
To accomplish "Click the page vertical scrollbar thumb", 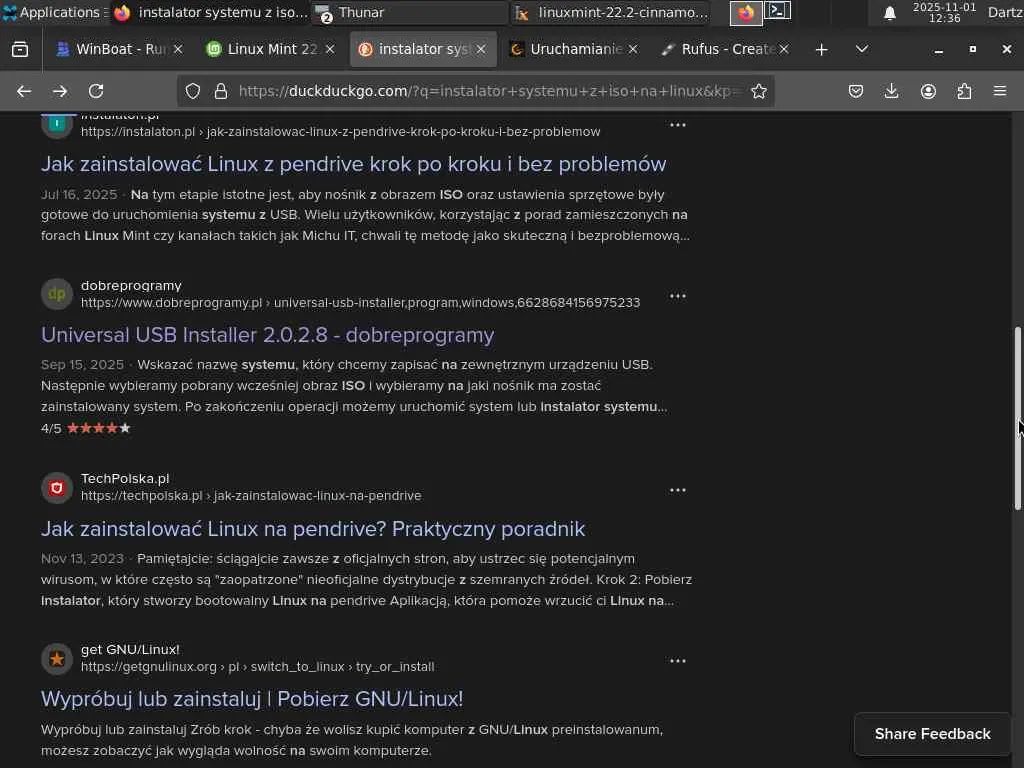I will pos(1017,418).
